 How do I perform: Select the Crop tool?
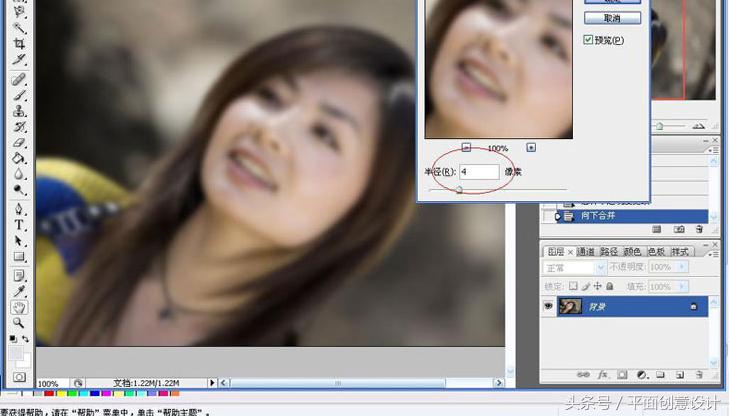click(19, 45)
